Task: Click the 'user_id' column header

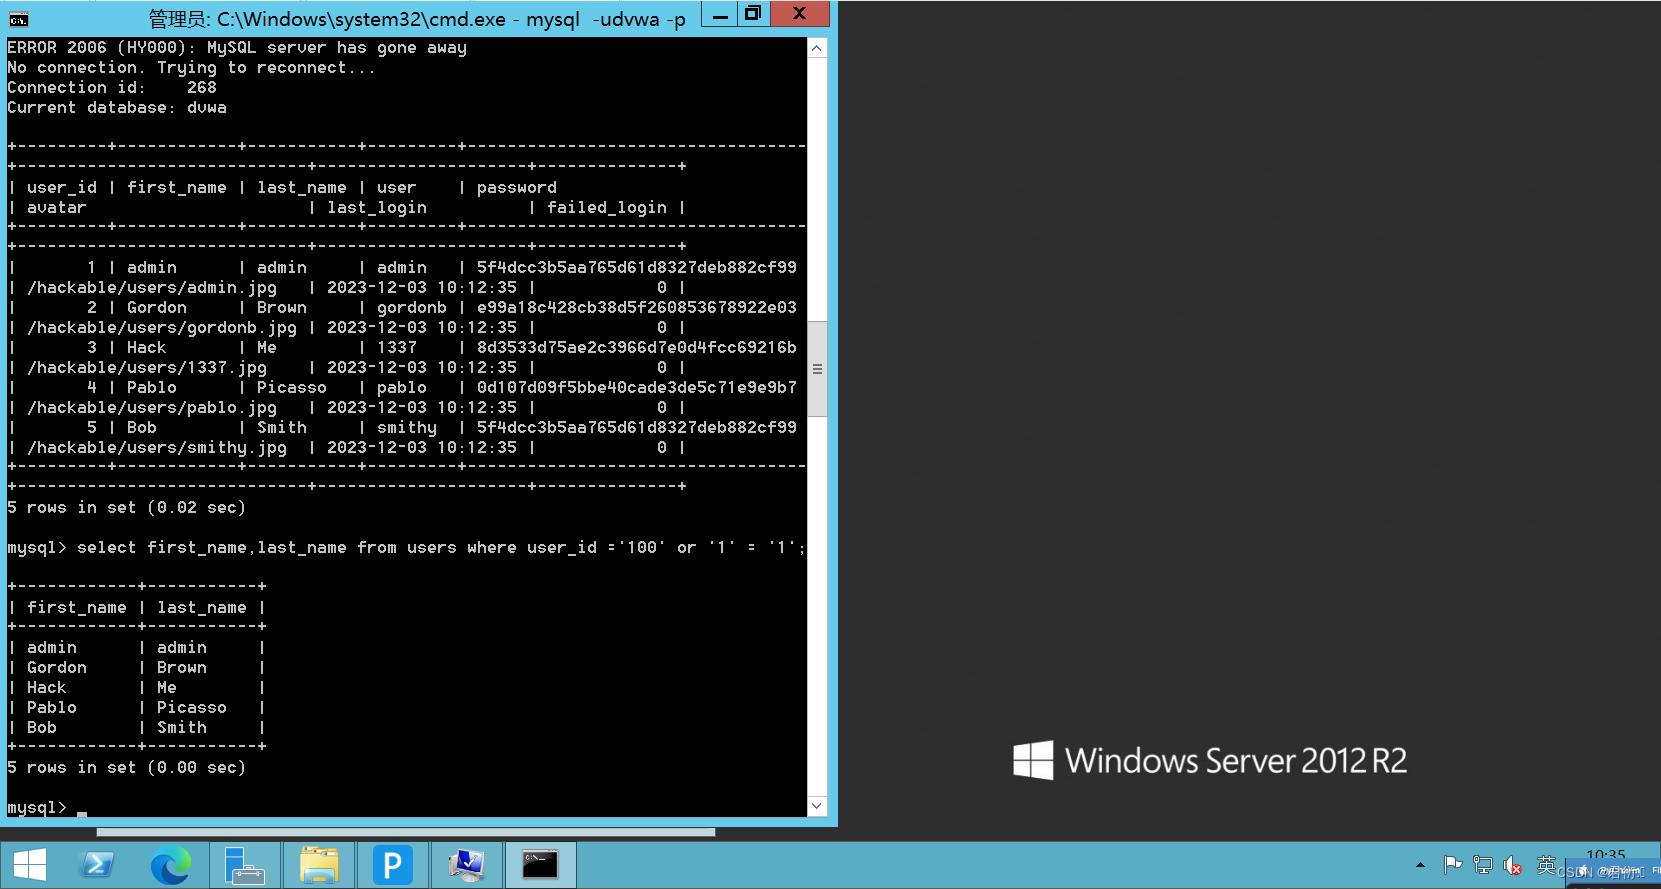Action: (x=62, y=188)
